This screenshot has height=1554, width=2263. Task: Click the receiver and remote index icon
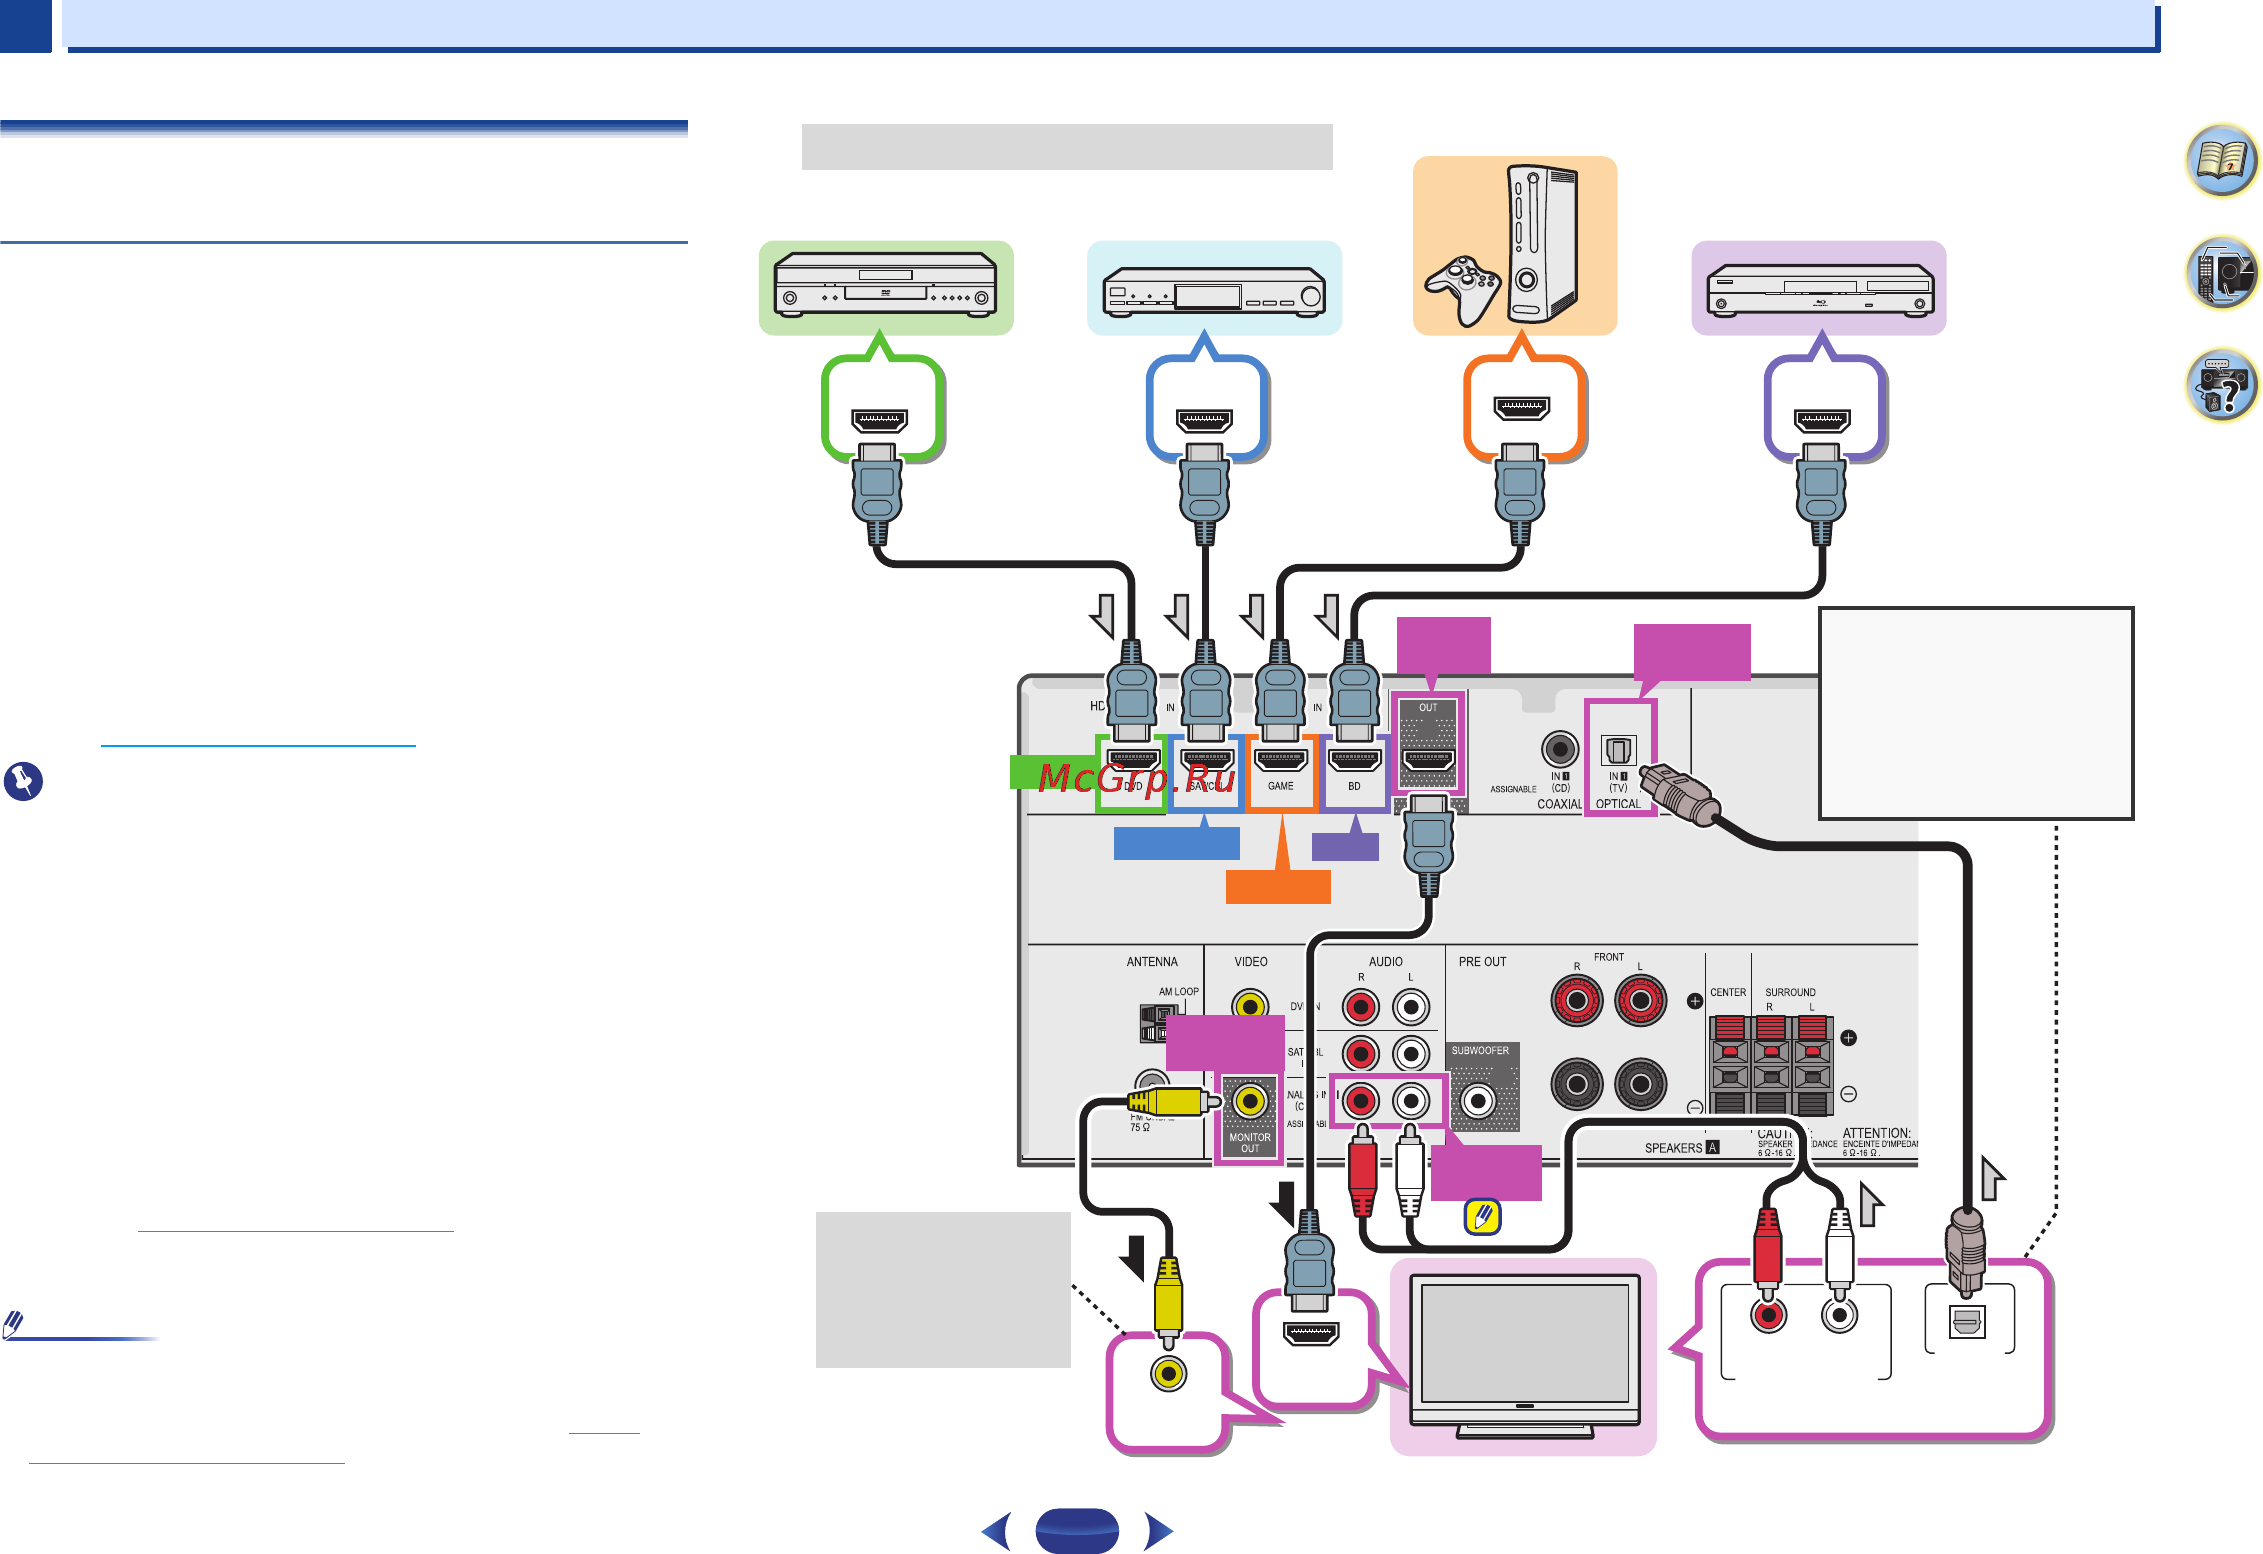click(2221, 273)
